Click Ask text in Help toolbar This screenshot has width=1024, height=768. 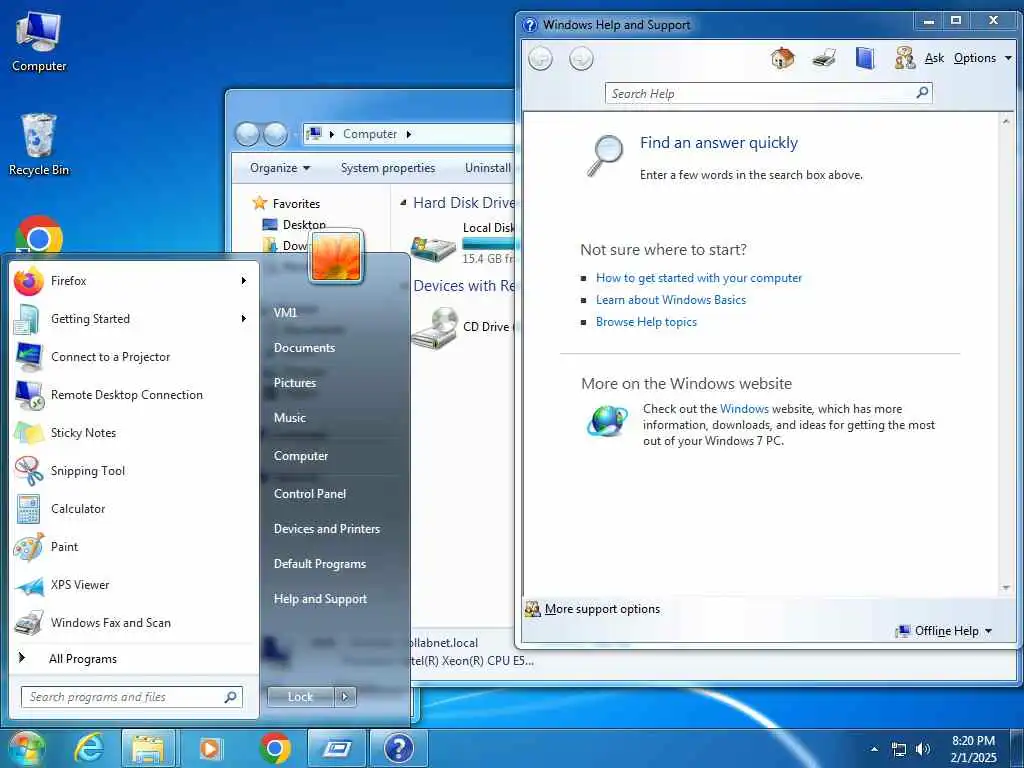(x=934, y=58)
